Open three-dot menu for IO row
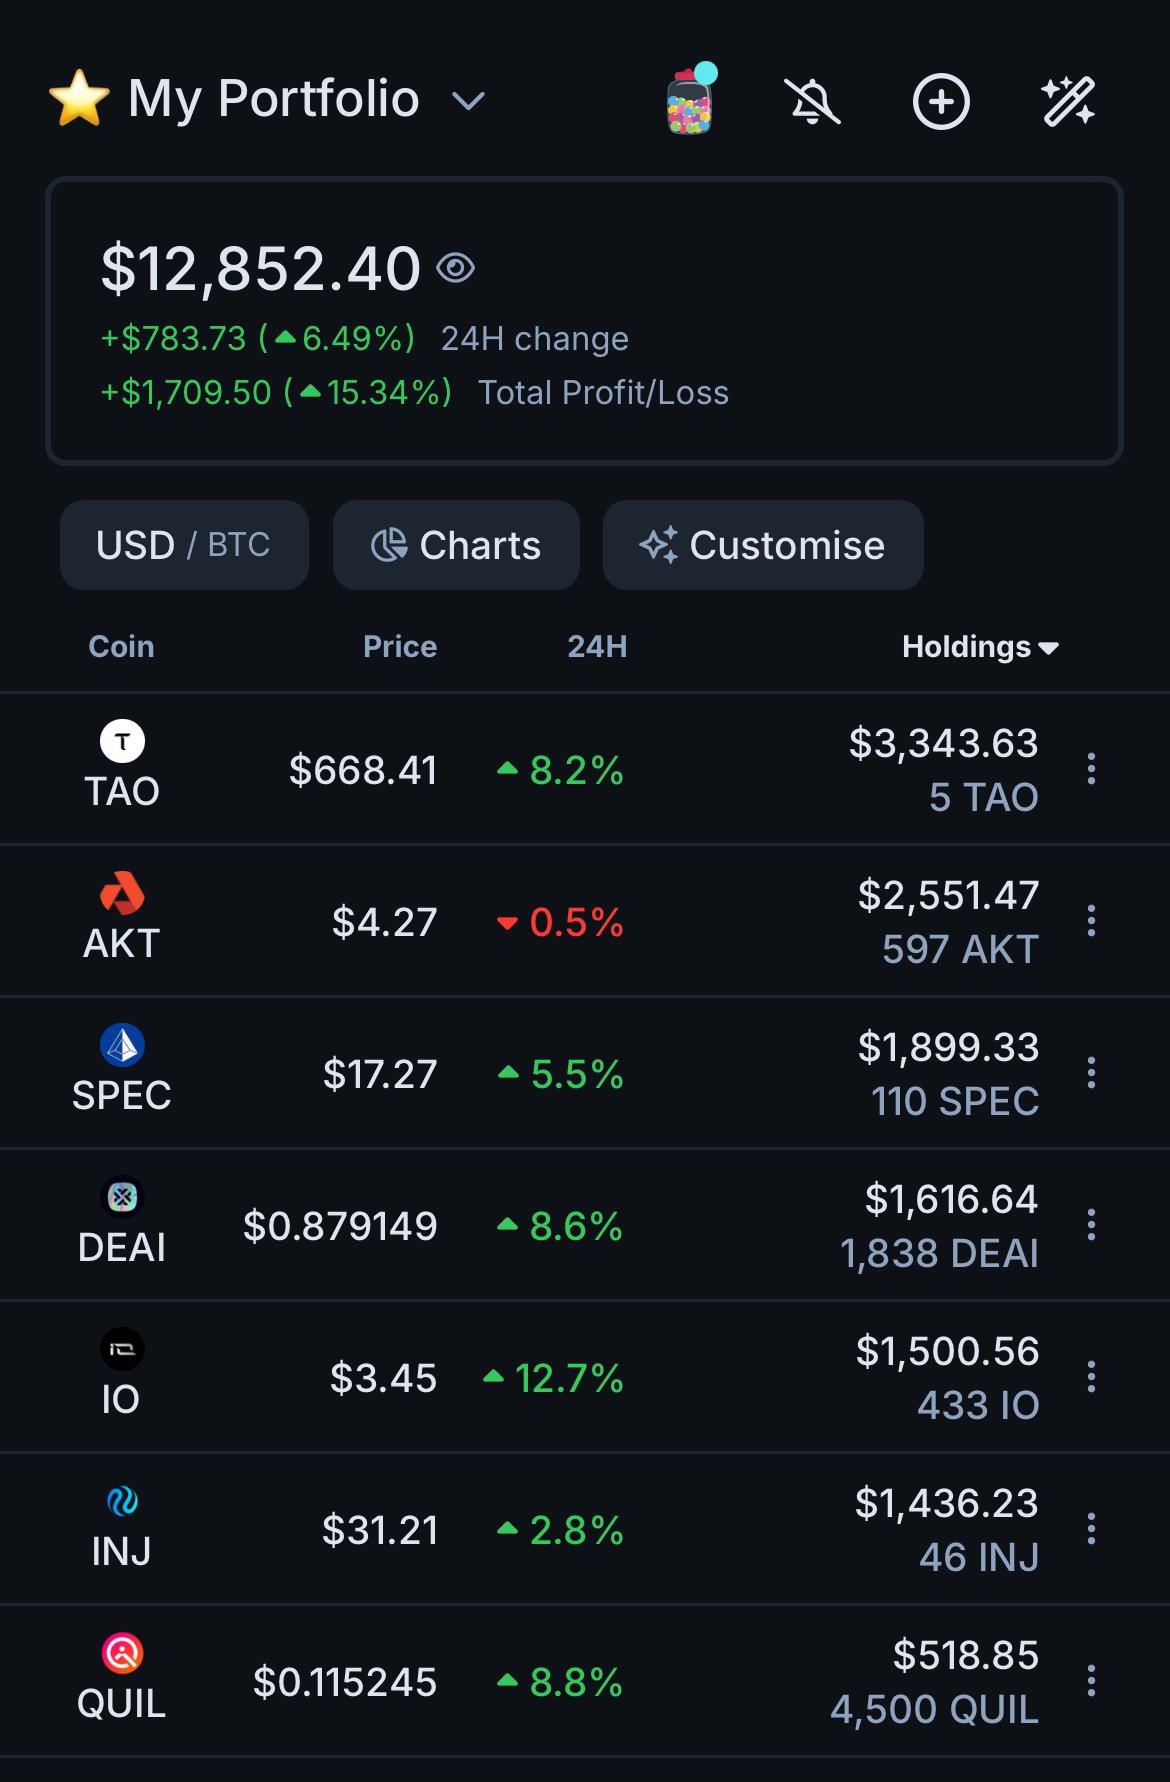1170x1782 pixels. [1091, 1377]
